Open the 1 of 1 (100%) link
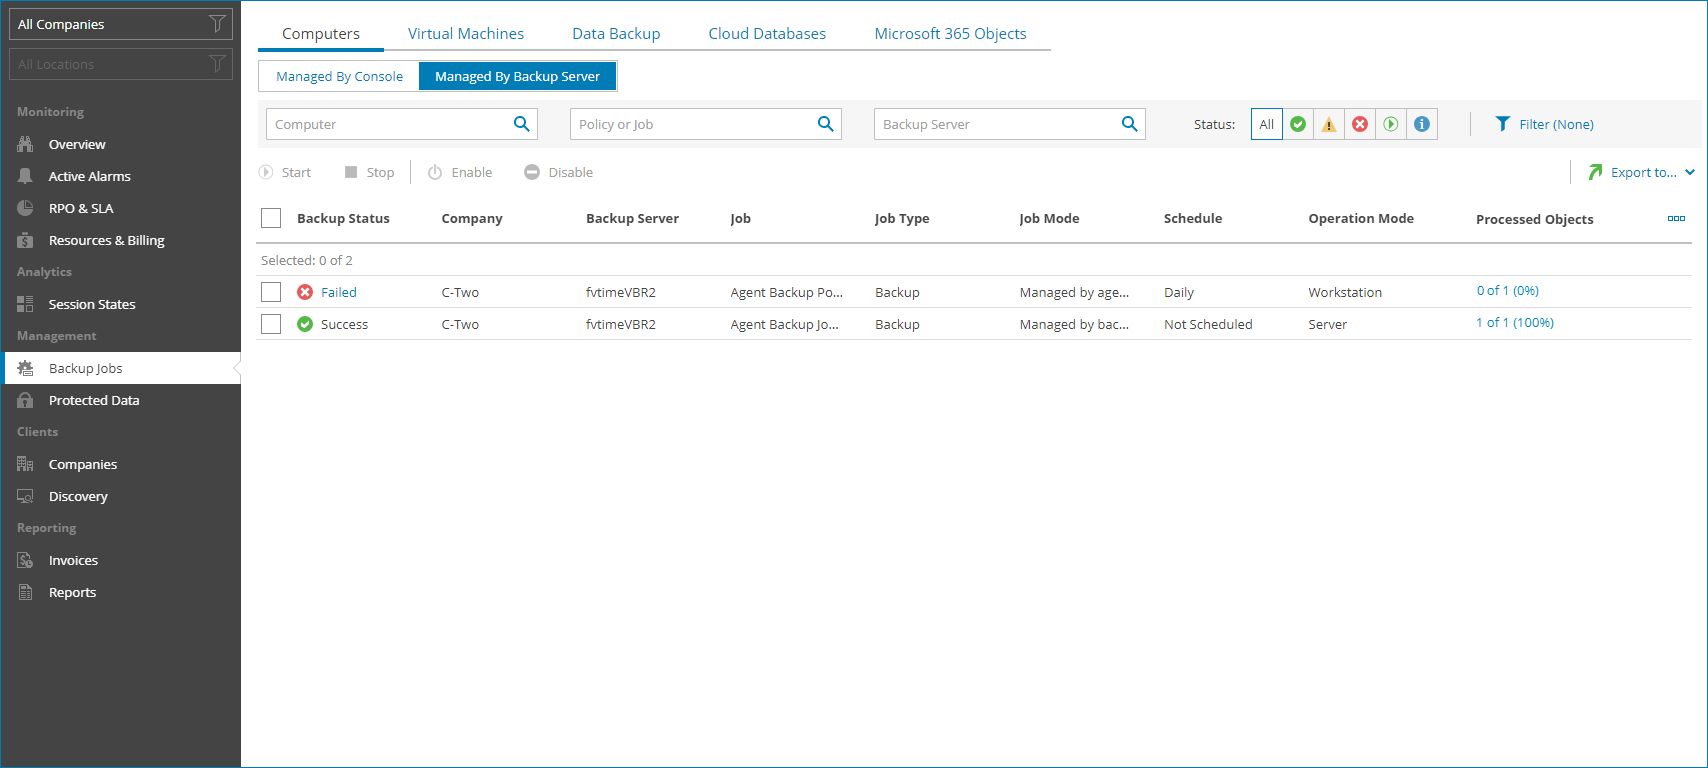Image resolution: width=1708 pixels, height=768 pixels. [x=1515, y=323]
